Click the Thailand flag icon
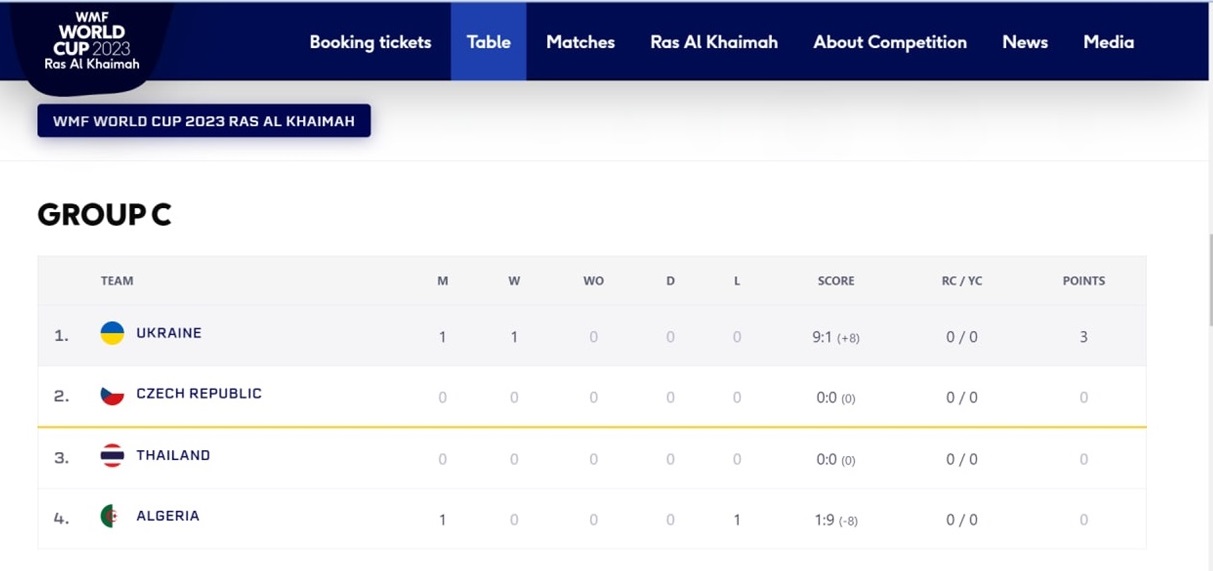1213x571 pixels. pyautogui.click(x=112, y=456)
